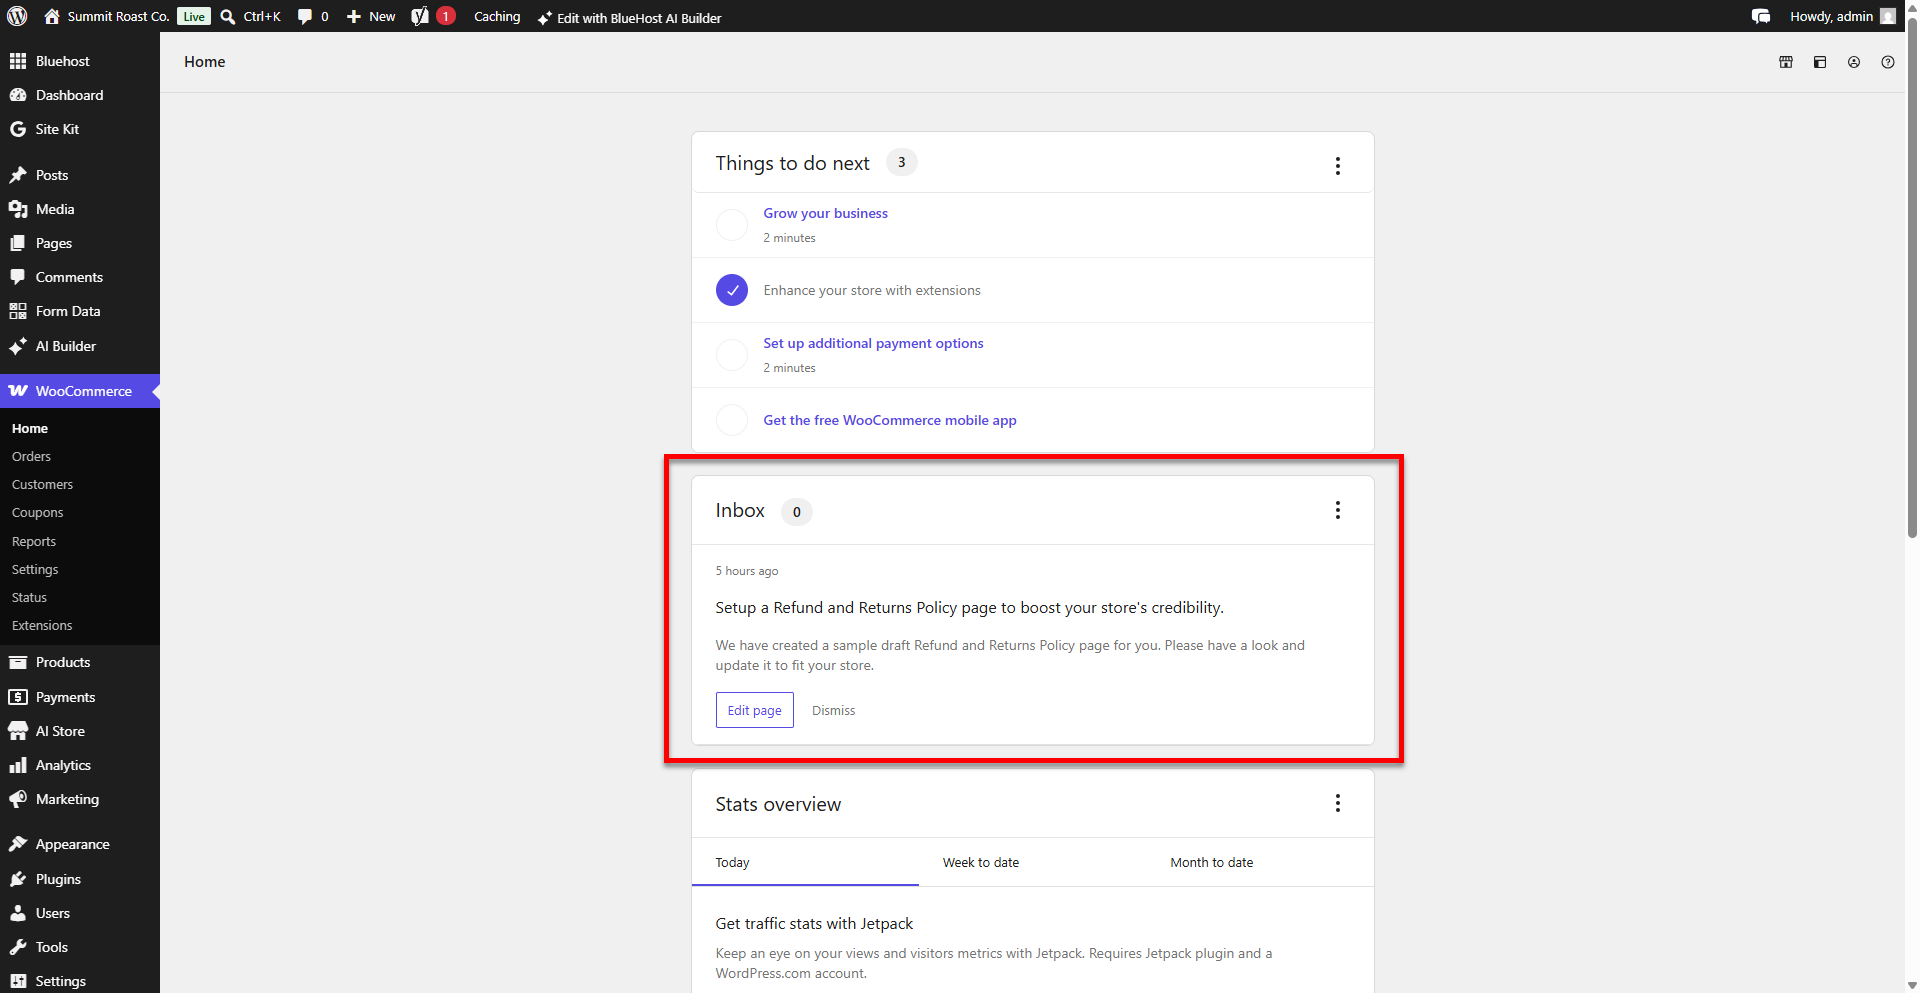Screen dimensions: 1920x993
Task: Open WooCommerce Customers submenu
Action: click(42, 484)
